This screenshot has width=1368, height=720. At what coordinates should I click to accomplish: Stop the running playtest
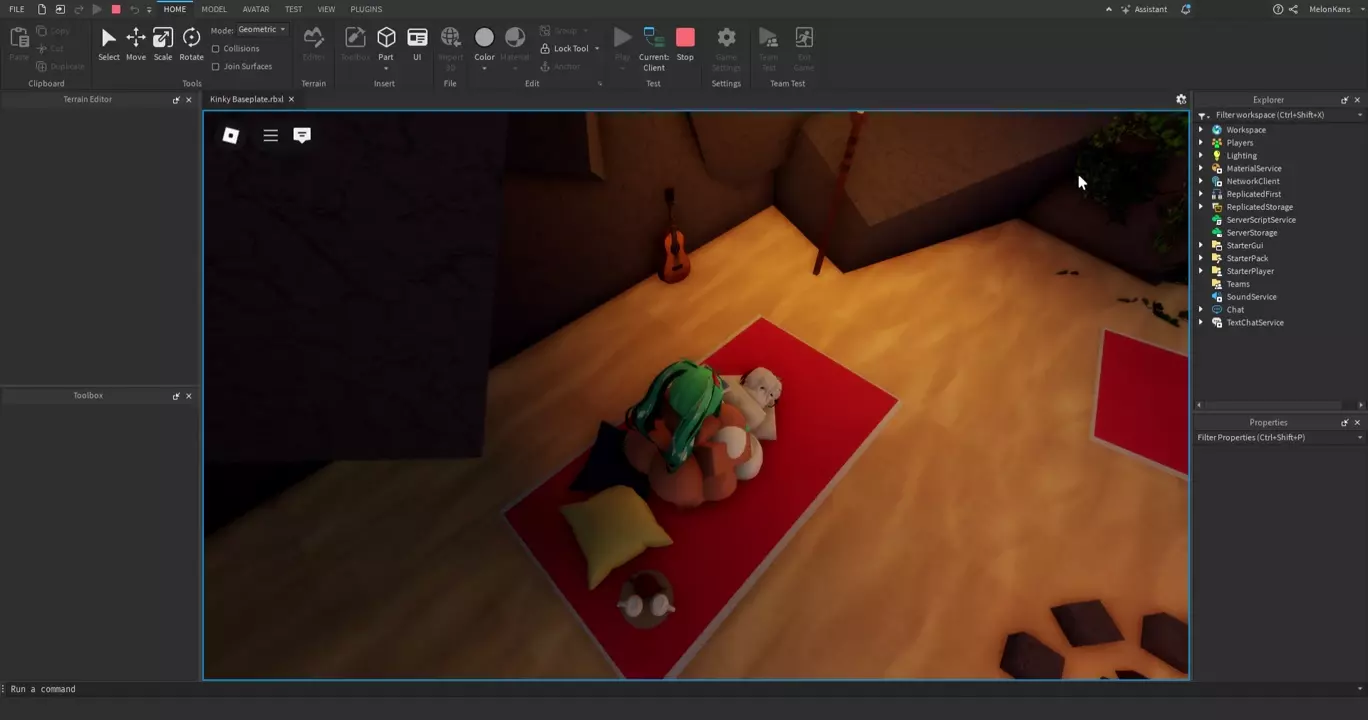685,43
